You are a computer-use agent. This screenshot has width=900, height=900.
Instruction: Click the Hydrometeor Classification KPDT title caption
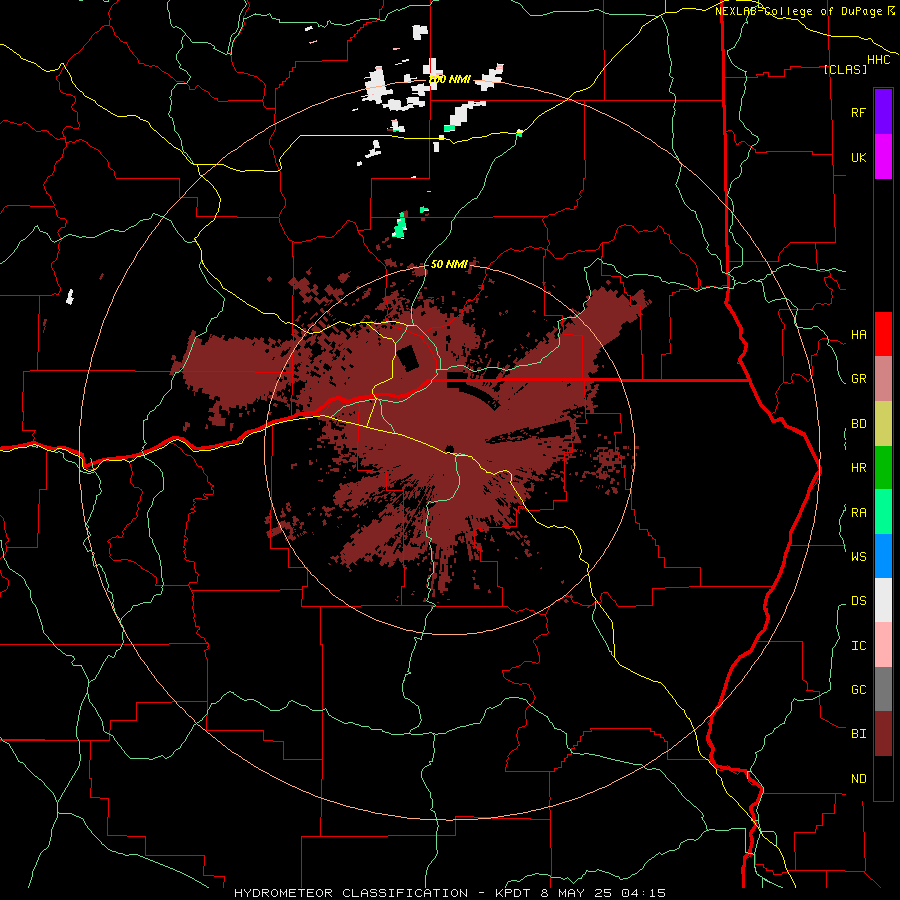click(450, 893)
